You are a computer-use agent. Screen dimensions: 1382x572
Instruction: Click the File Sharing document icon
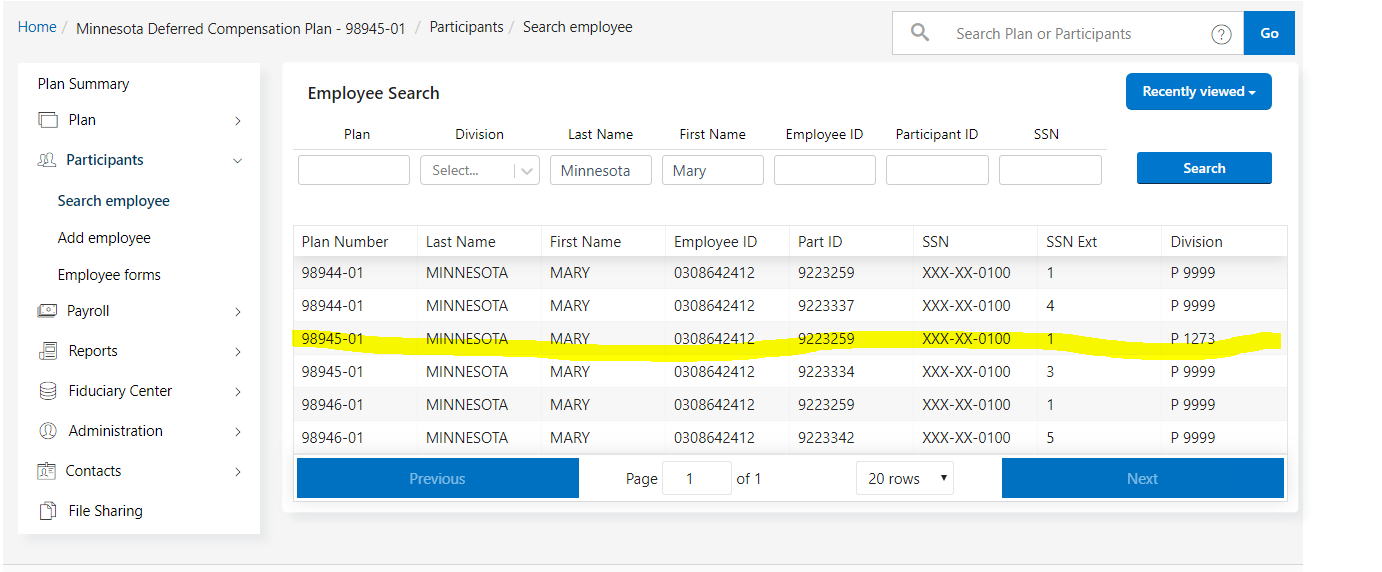tap(48, 511)
